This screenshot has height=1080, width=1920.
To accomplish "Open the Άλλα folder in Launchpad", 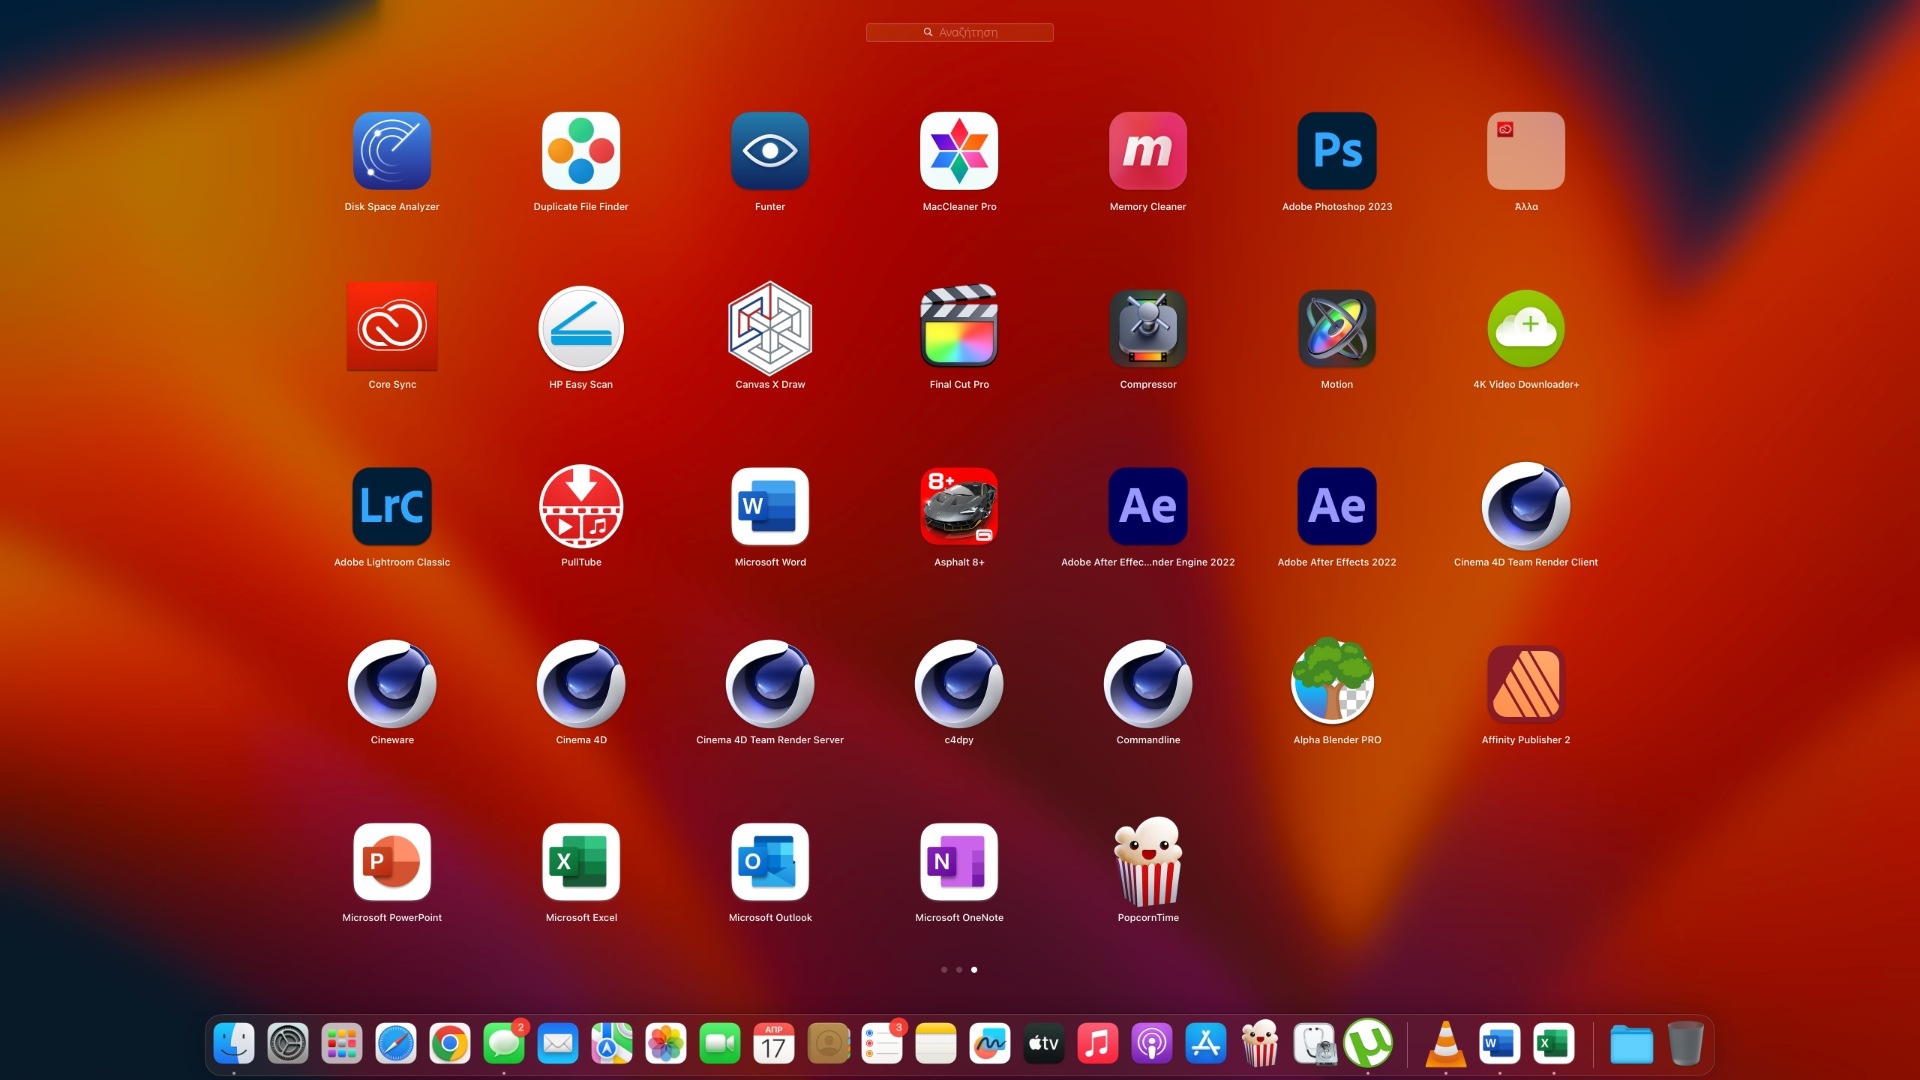I will [x=1526, y=151].
